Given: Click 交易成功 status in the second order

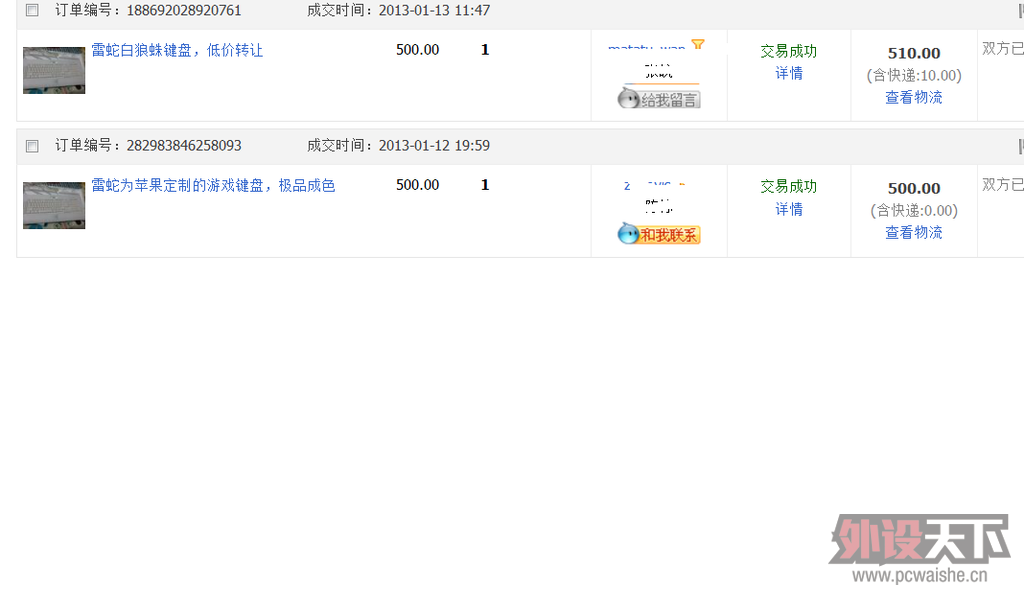Looking at the screenshot, I should (789, 186).
